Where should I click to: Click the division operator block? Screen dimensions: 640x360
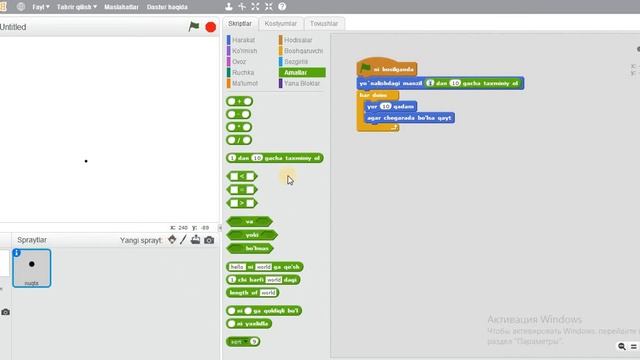[x=239, y=140]
